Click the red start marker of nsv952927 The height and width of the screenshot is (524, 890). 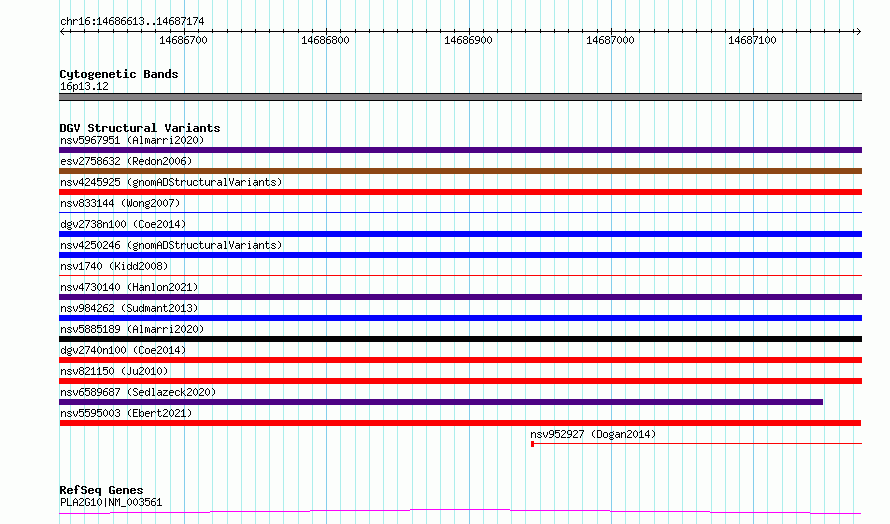pyautogui.click(x=532, y=444)
